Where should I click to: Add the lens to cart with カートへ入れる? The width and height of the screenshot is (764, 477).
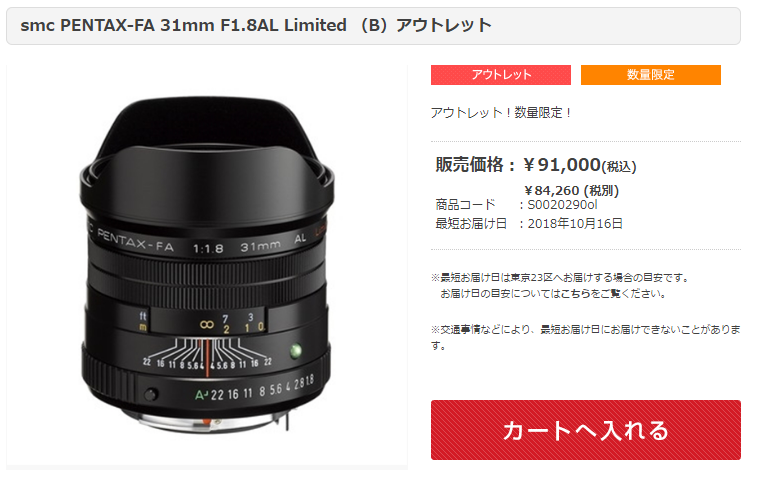(x=585, y=430)
